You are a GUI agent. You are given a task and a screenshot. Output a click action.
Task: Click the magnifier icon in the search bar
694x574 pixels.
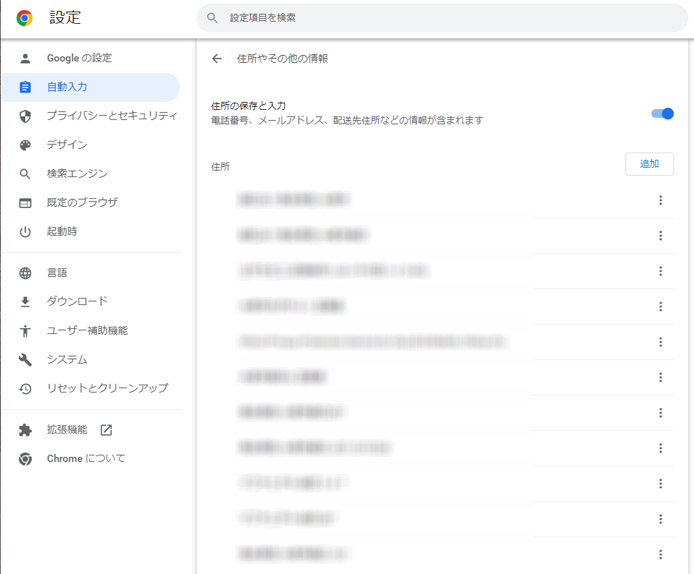212,18
